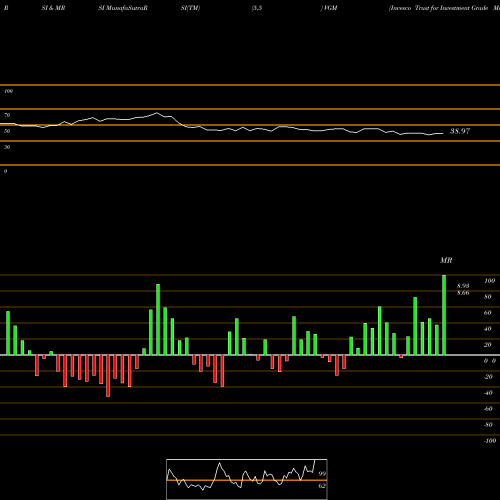Image resolution: width=500 pixels, height=500 pixels.
Task: Click the RSI value 38.97
Action: point(460,131)
